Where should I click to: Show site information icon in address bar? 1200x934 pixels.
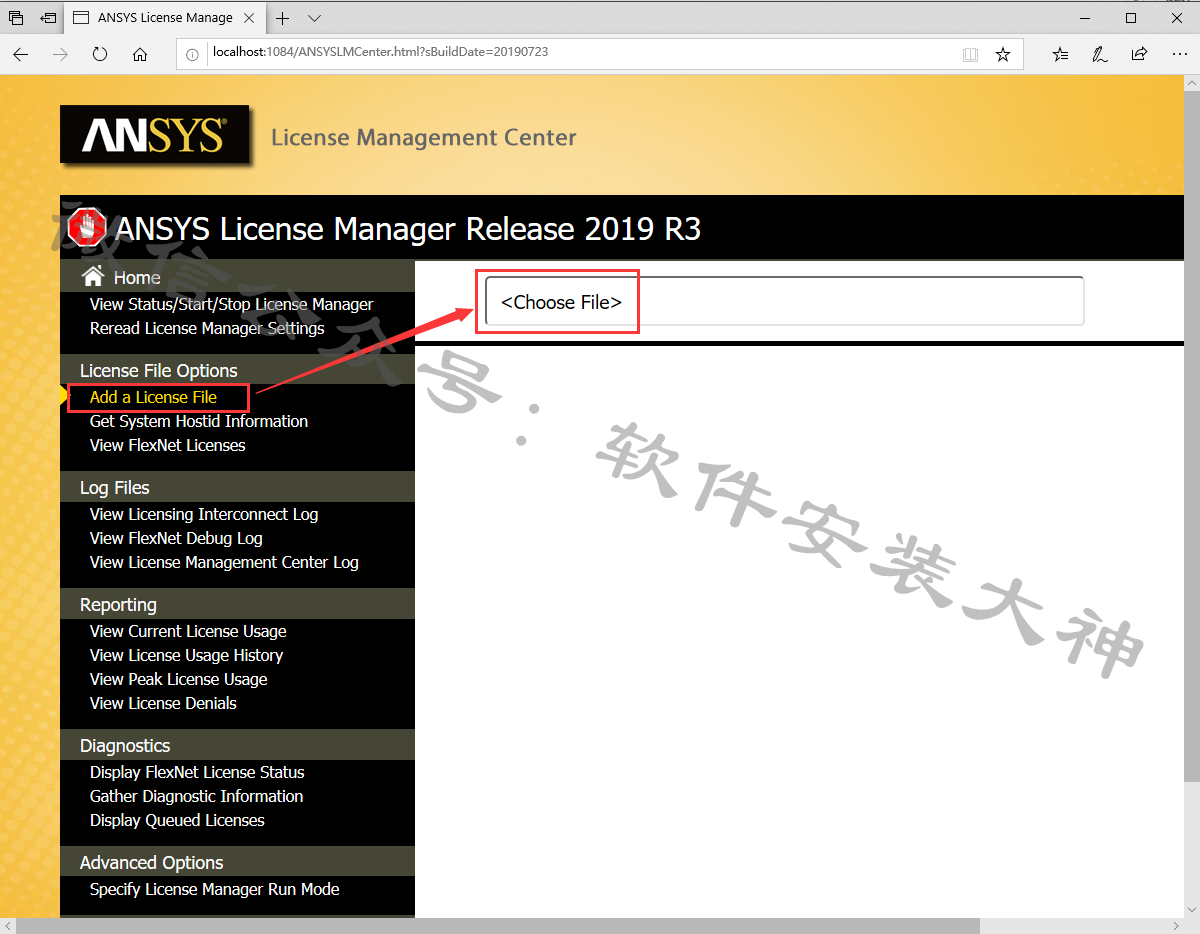pos(193,54)
